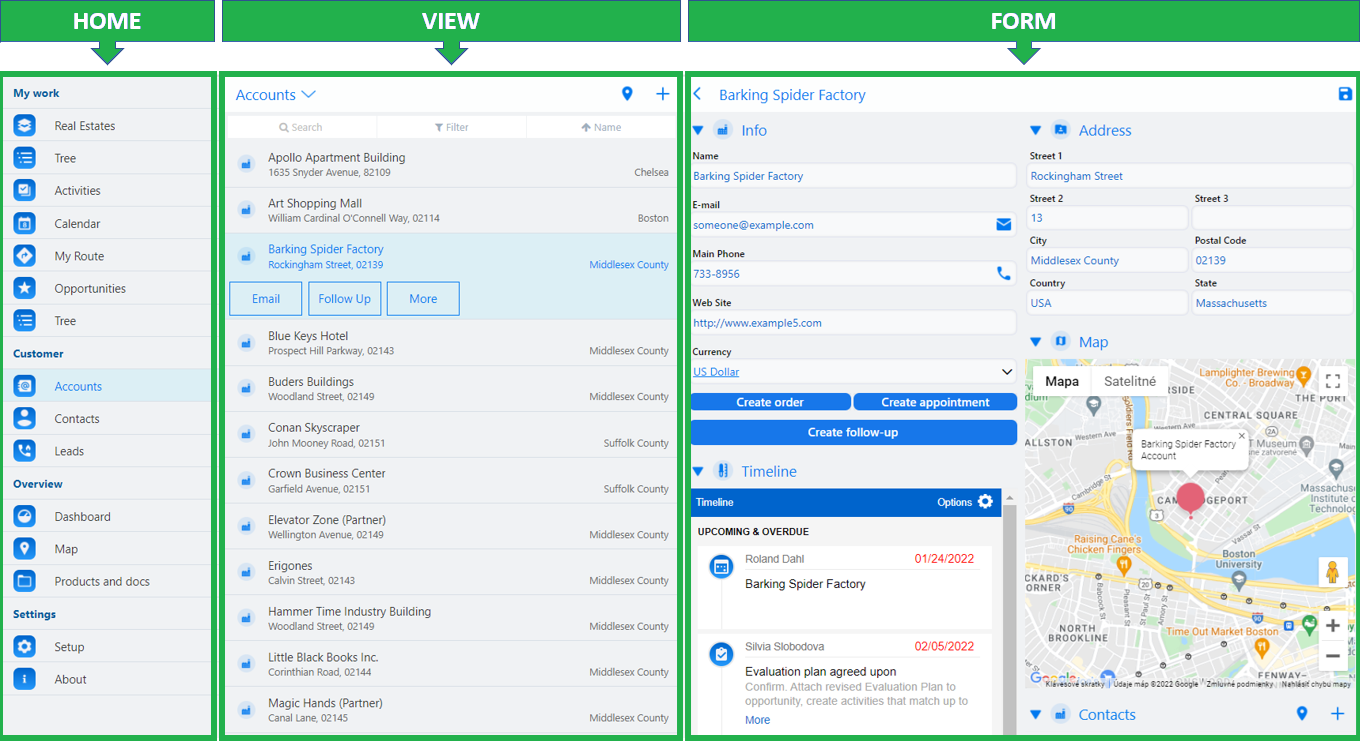Screen dimensions: 1360x741
Task: Open the Currency dropdown
Action: pyautogui.click(x=1006, y=372)
